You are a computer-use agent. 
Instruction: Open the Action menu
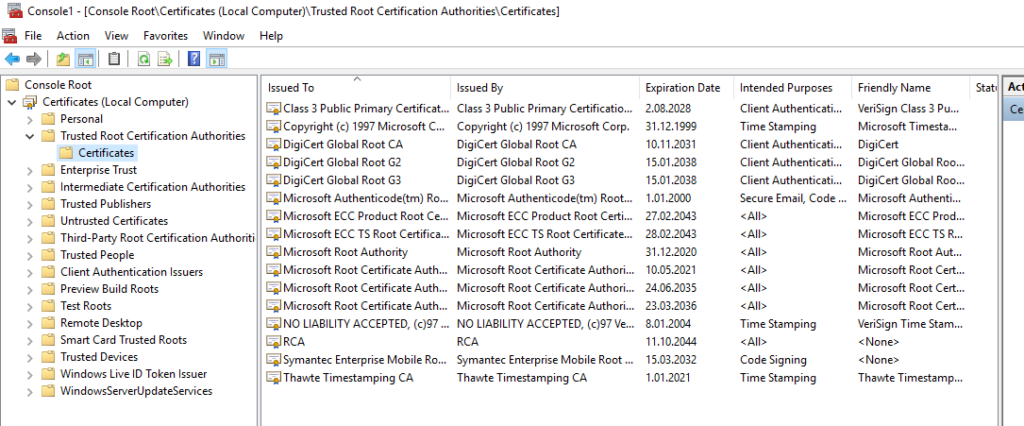[73, 36]
